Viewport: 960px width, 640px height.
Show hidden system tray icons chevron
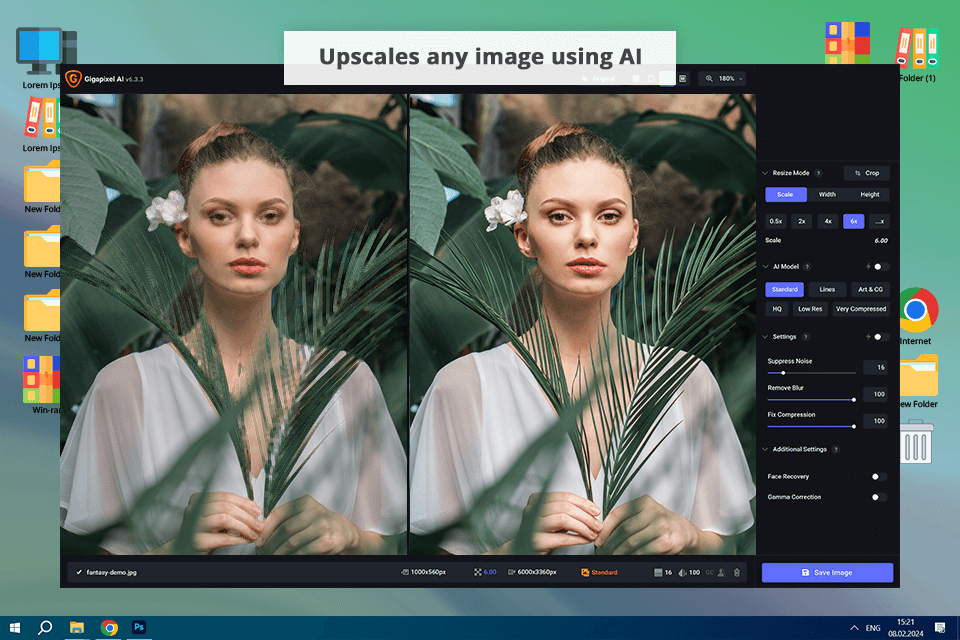click(853, 628)
